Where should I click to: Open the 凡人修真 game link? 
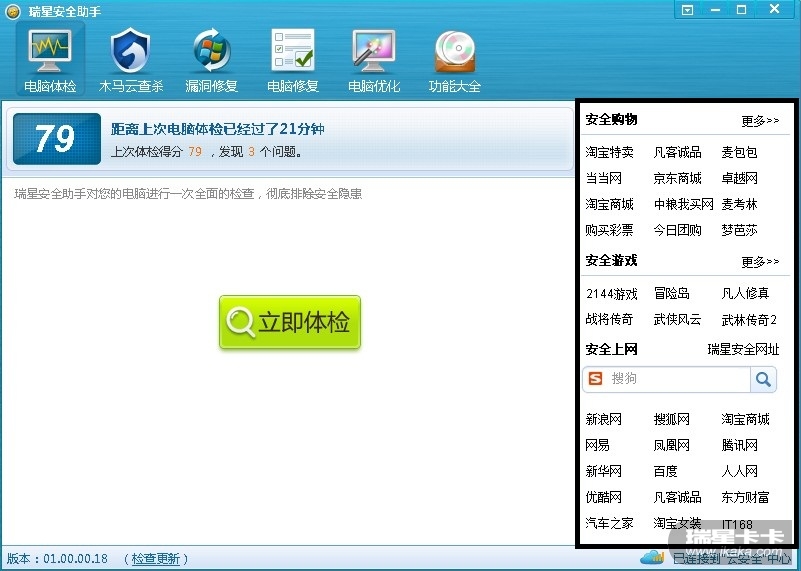point(745,293)
